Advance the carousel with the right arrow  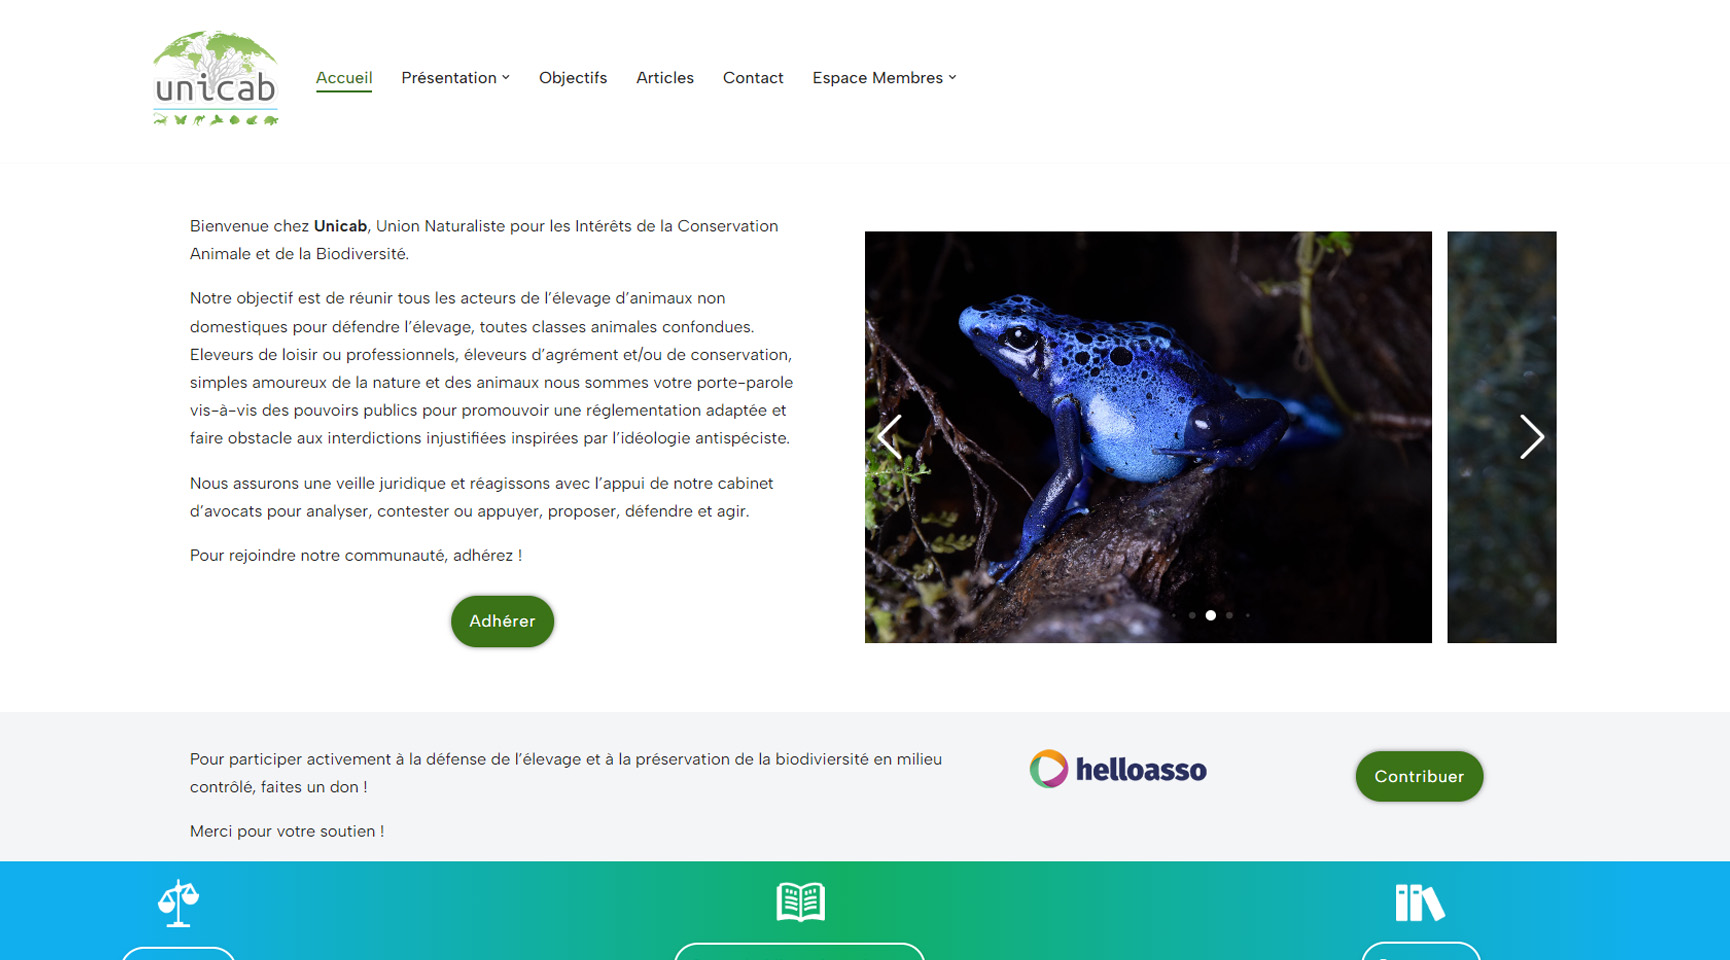point(1531,437)
